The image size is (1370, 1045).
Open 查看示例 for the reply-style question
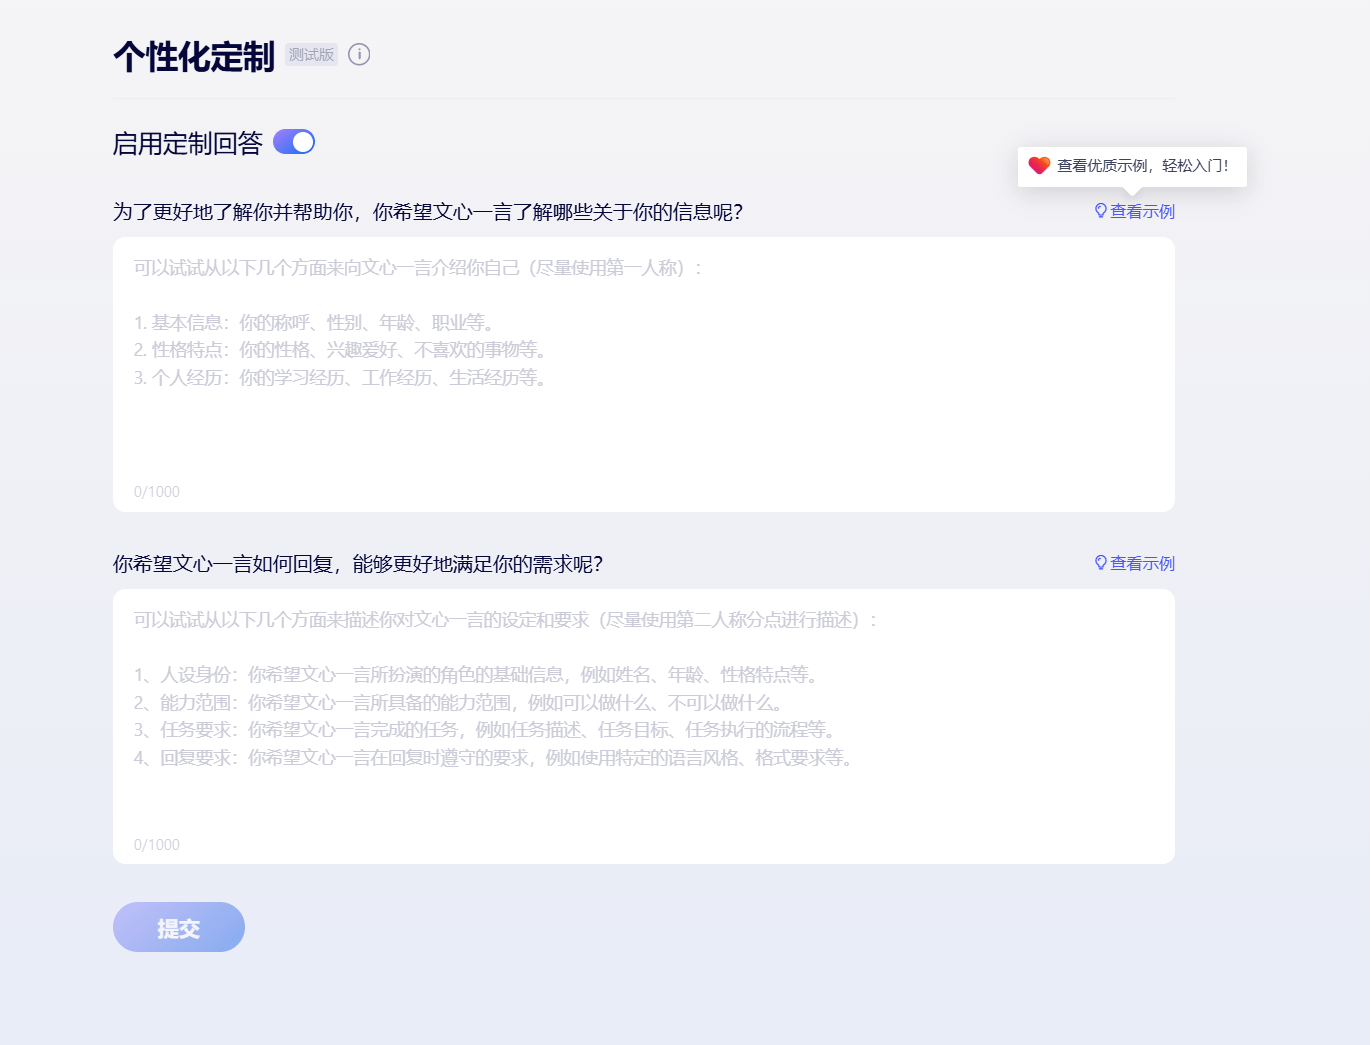pos(1135,563)
